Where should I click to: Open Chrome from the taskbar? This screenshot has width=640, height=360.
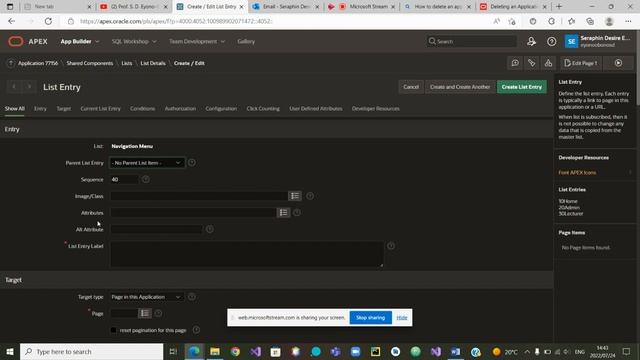point(235,351)
